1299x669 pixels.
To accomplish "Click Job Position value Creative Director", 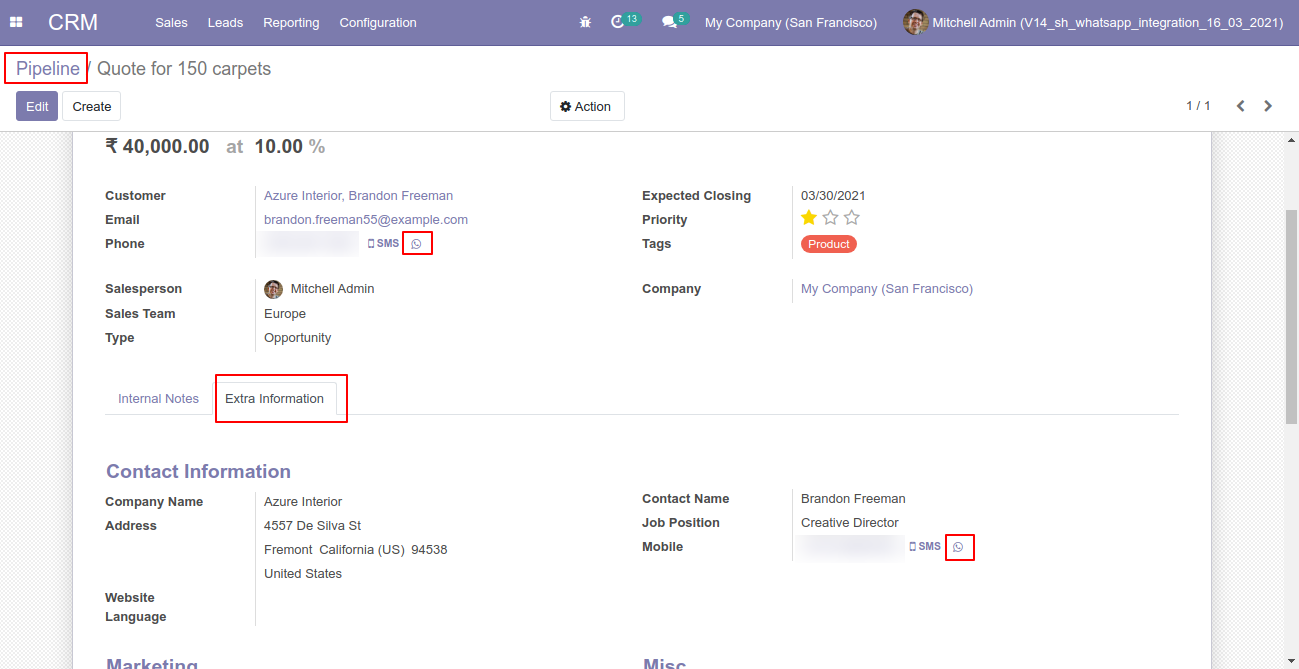I will [850, 523].
